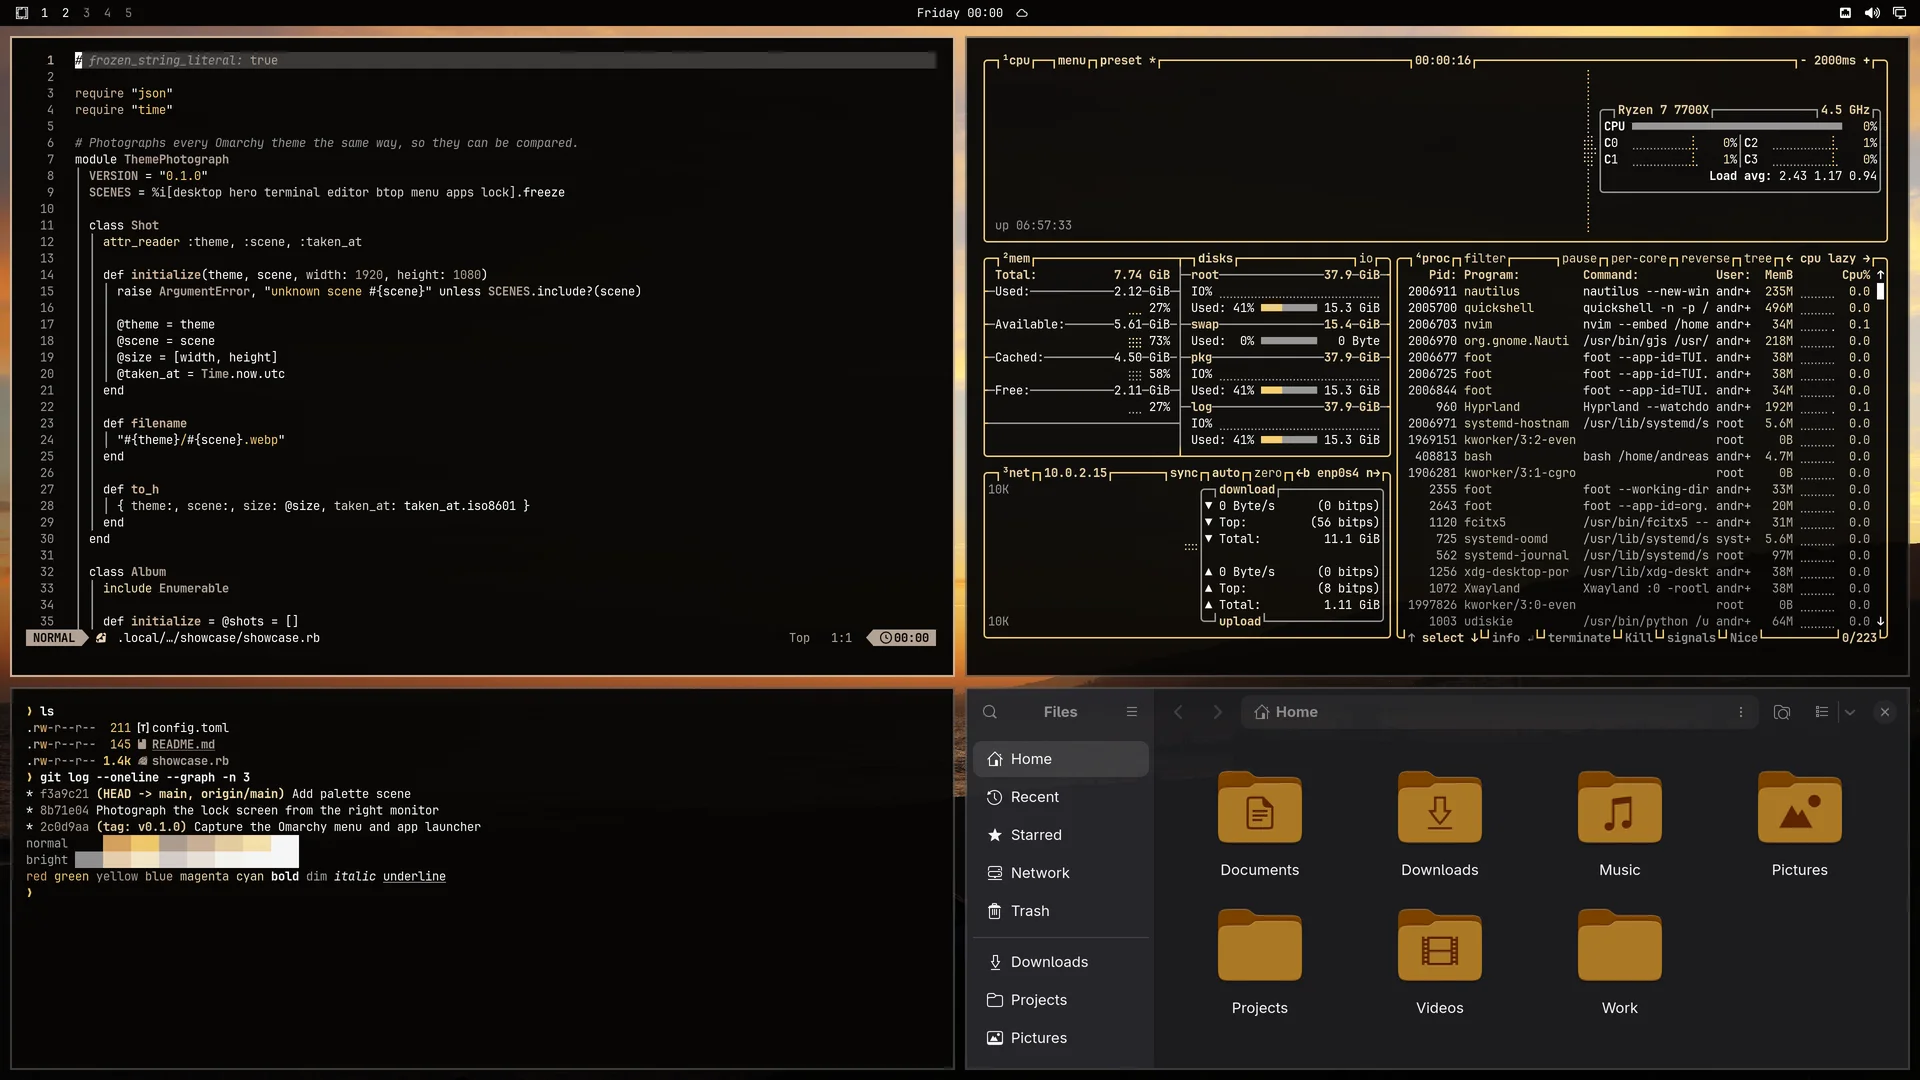The width and height of the screenshot is (1920, 1080).
Task: Open btop menu option
Action: tap(1071, 61)
